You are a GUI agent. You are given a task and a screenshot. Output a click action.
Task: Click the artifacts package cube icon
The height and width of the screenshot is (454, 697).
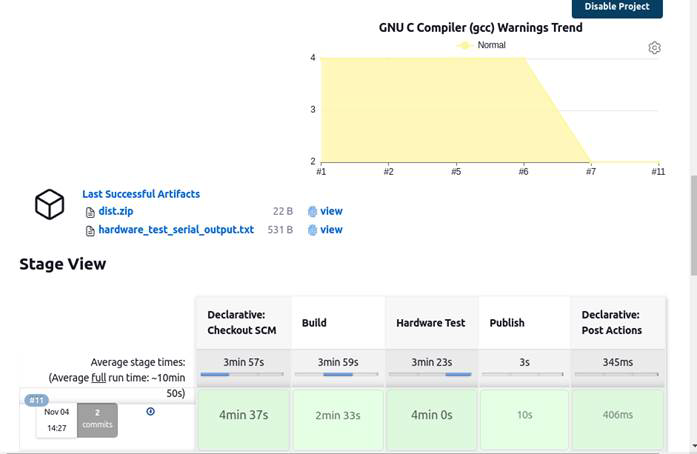click(49, 204)
